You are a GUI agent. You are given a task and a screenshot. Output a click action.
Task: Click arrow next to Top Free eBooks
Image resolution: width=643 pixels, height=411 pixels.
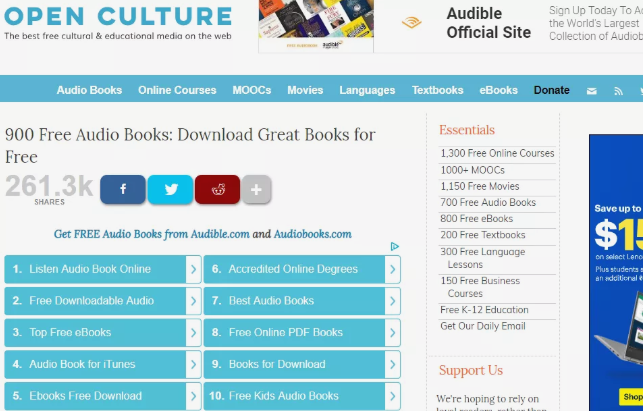pos(194,332)
